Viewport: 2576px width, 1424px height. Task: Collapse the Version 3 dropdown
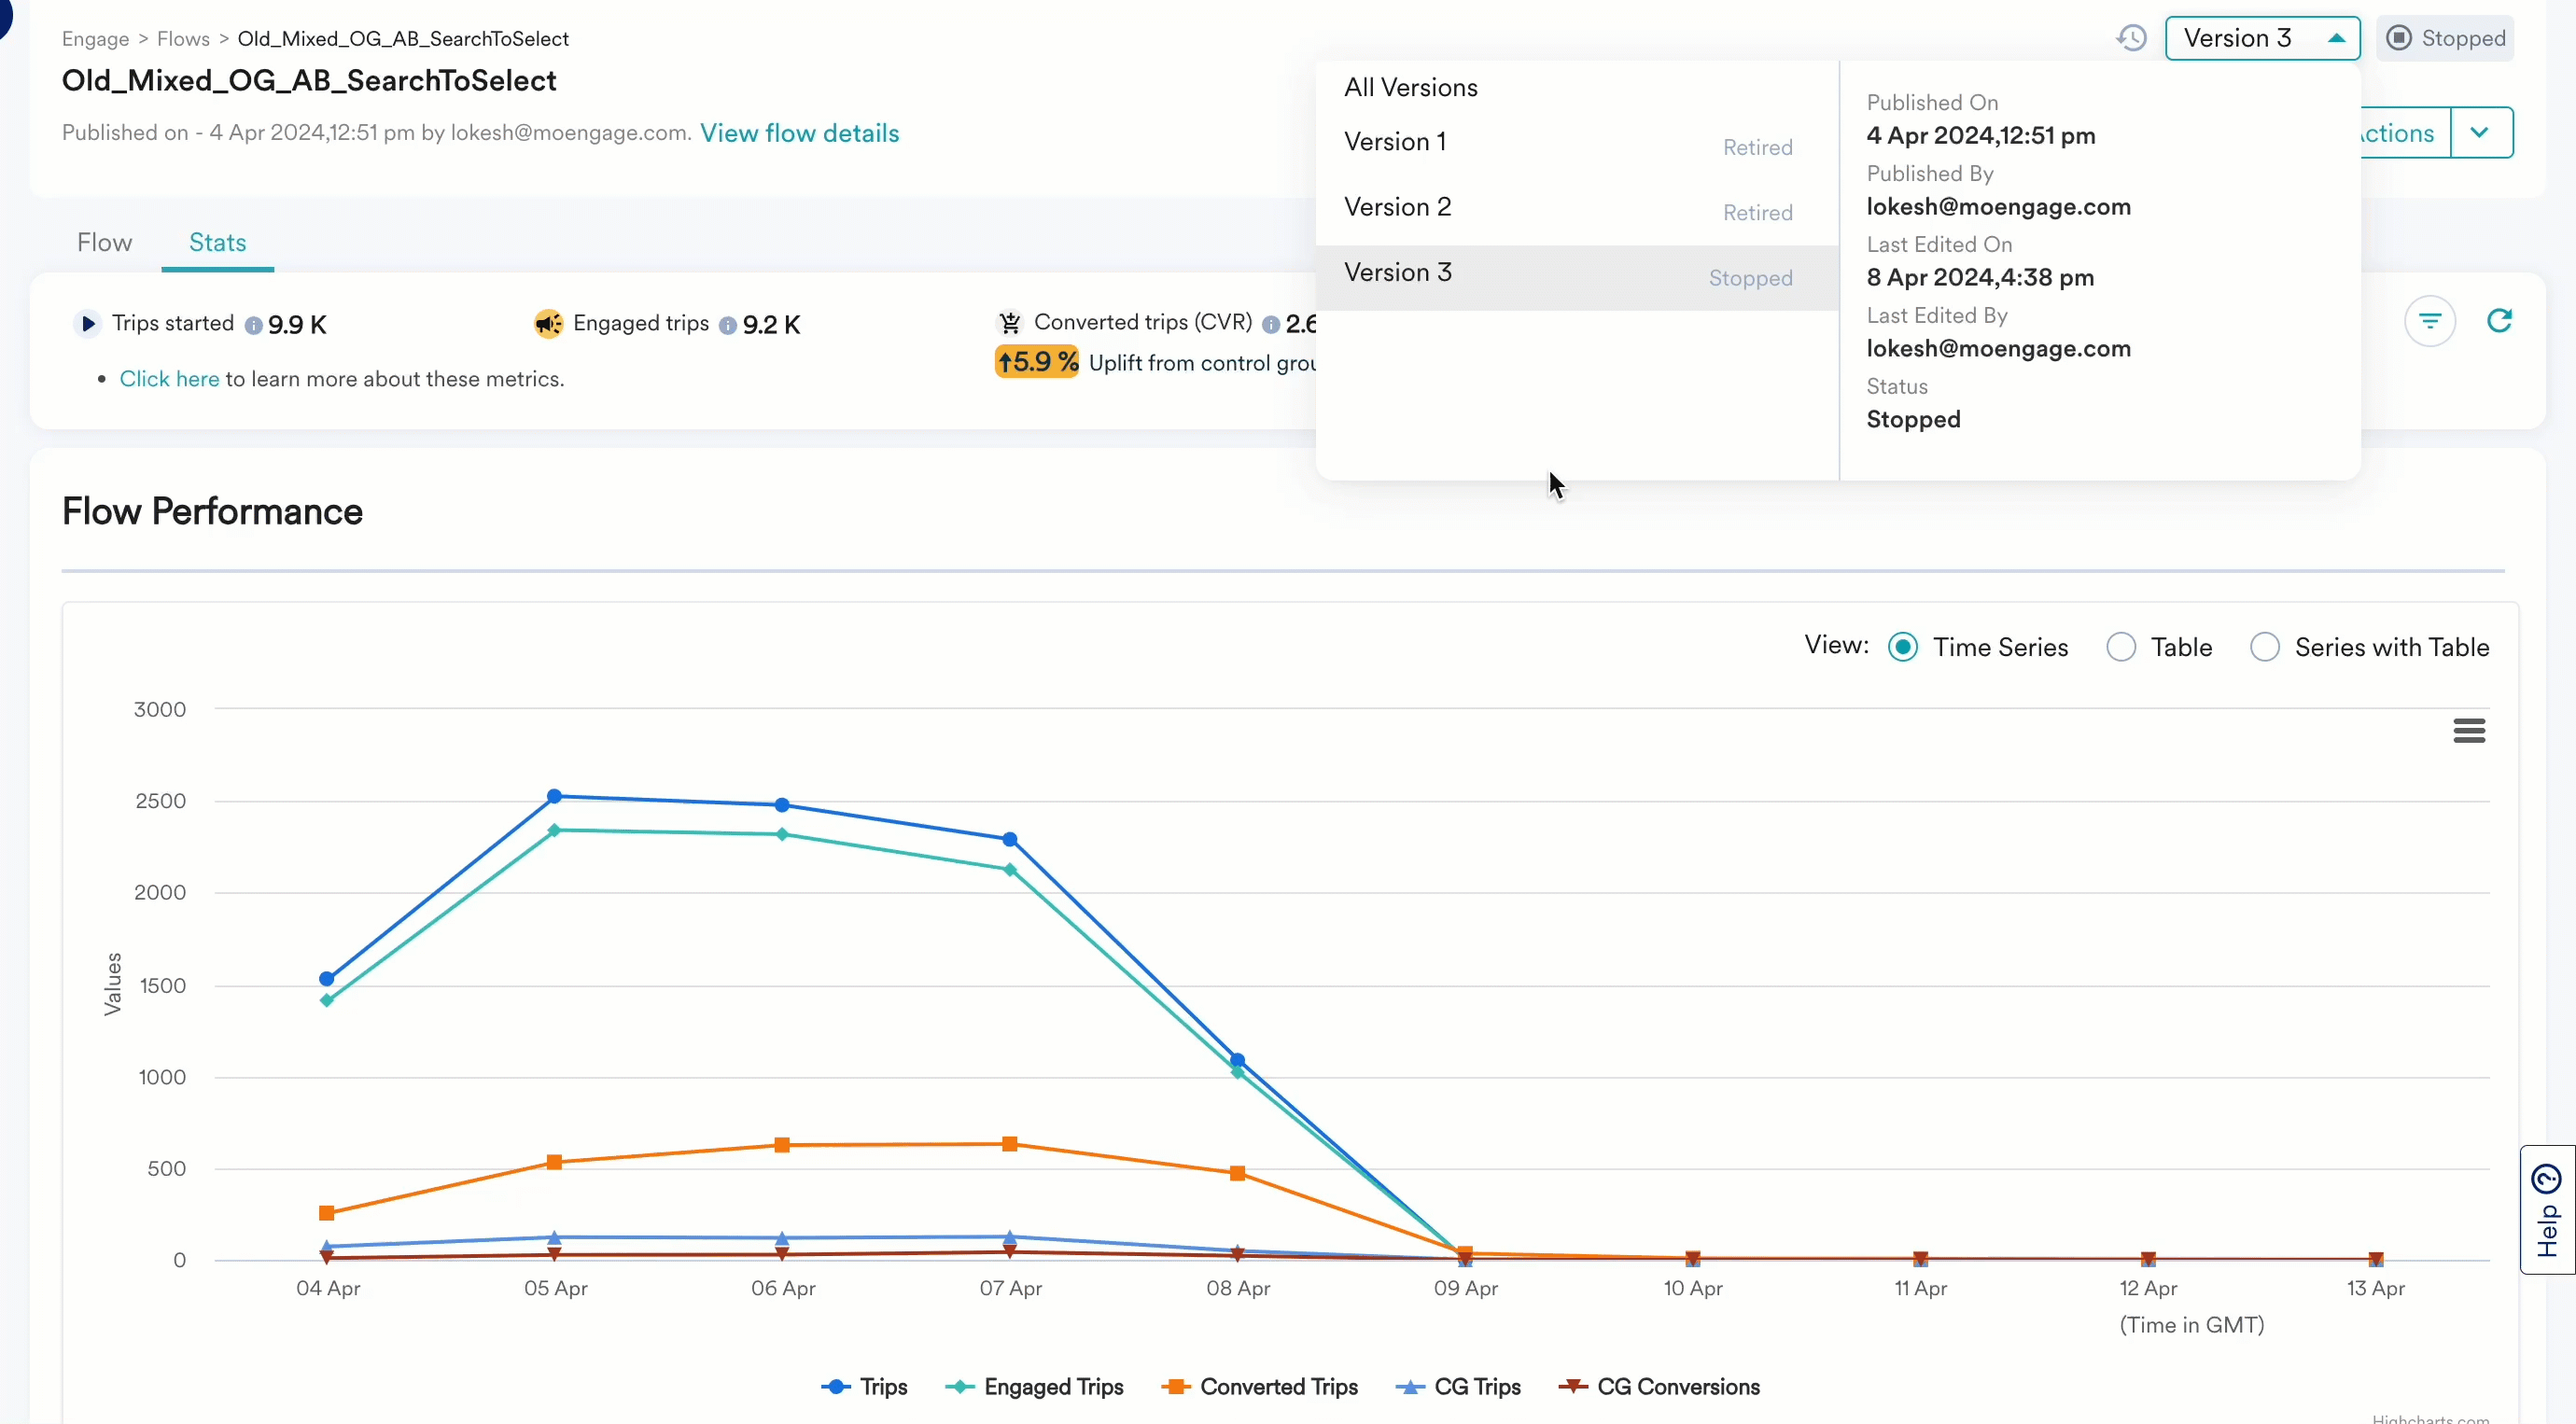point(2337,37)
